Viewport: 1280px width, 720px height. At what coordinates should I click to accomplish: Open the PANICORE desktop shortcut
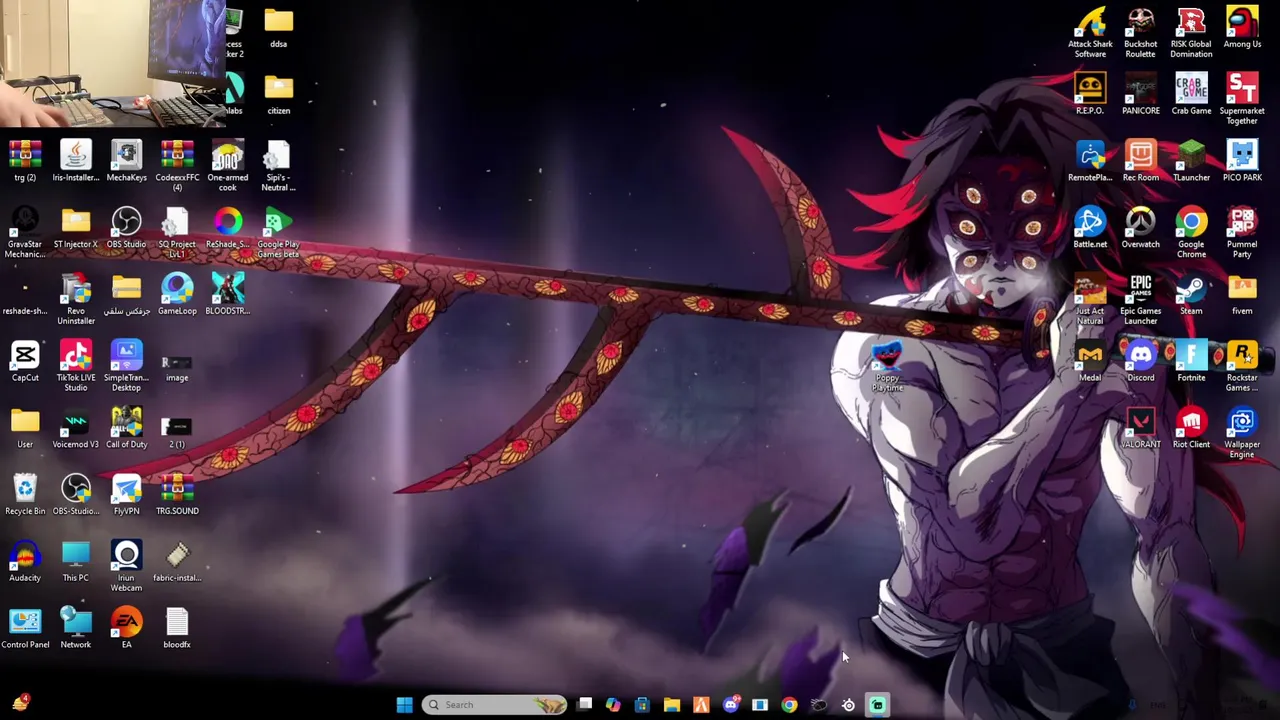(1141, 94)
